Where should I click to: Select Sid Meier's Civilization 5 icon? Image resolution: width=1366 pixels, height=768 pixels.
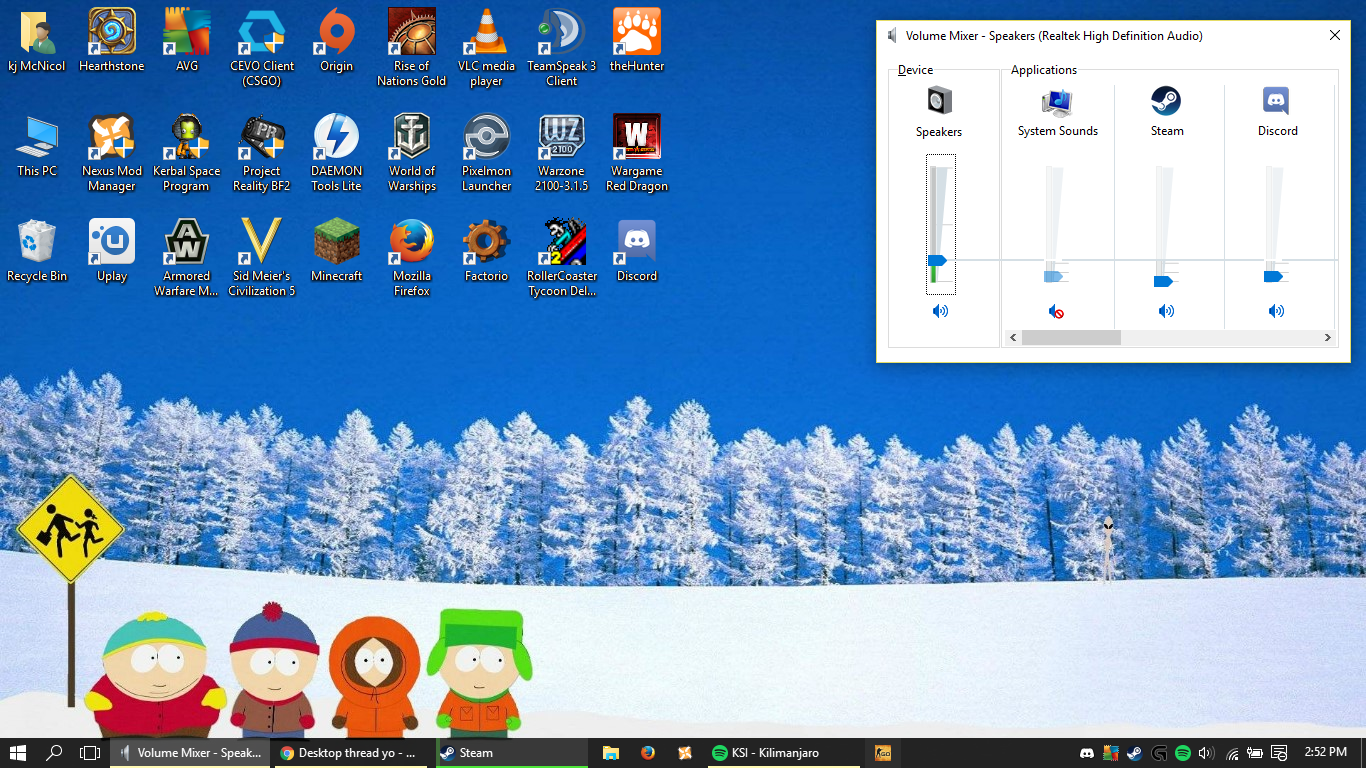pyautogui.click(x=262, y=258)
